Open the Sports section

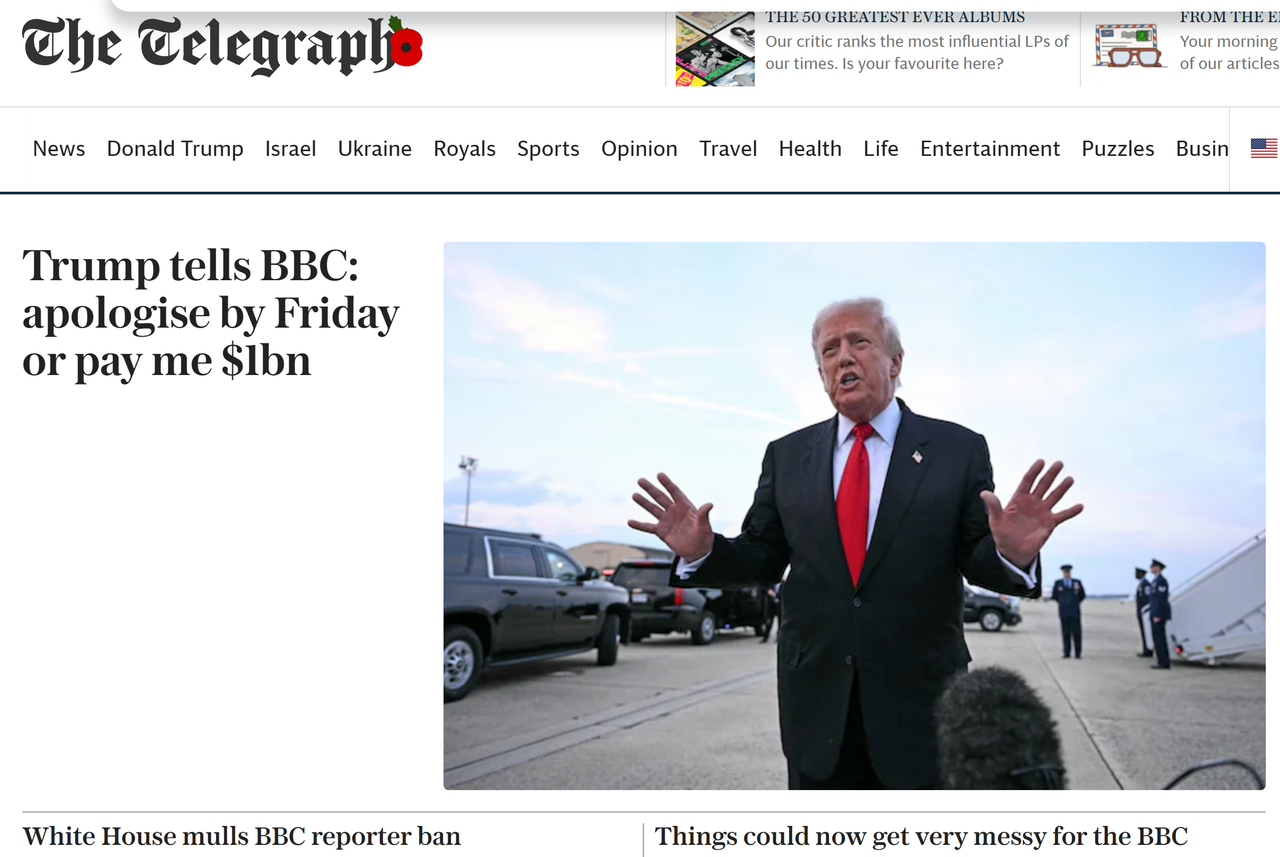(548, 148)
